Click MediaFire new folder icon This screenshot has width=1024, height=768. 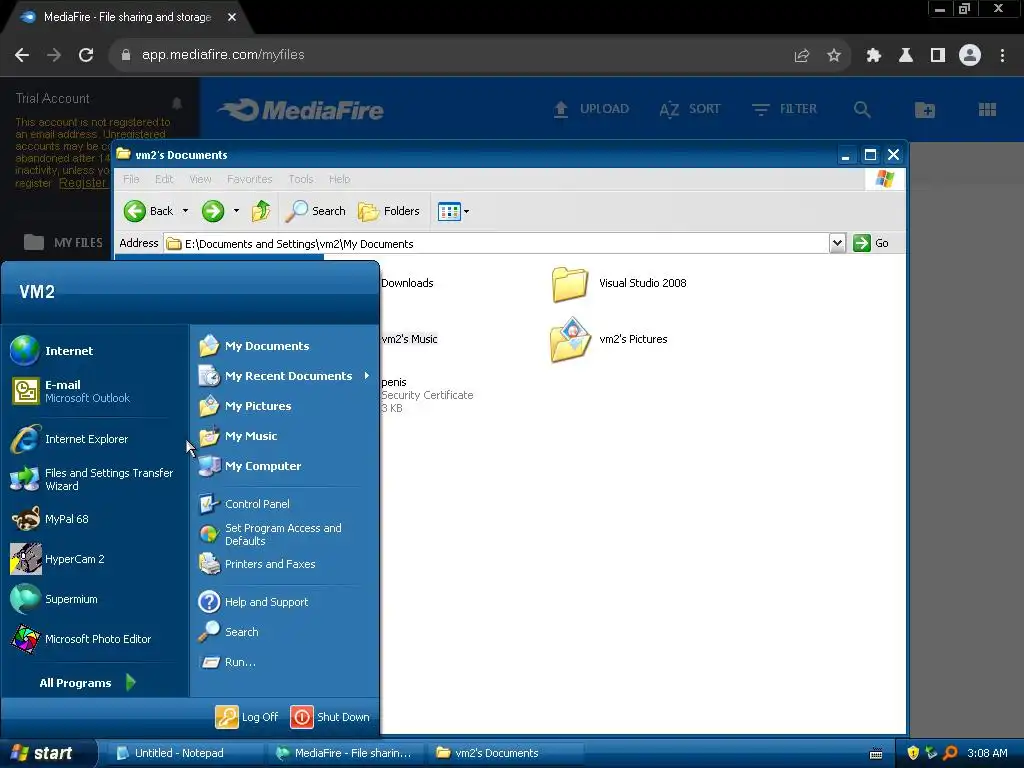pos(925,110)
